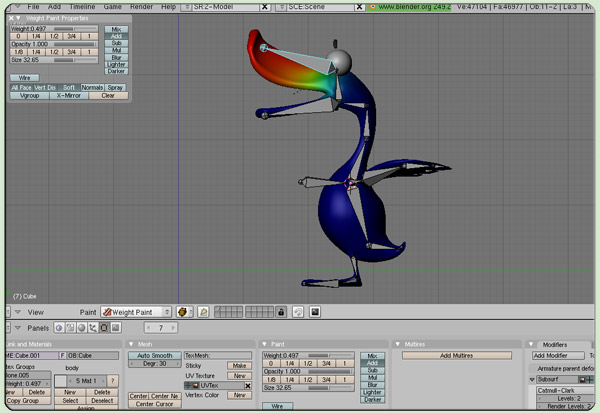600x413 pixels.
Task: Toggle the X-Mirror option
Action: [x=69, y=95]
